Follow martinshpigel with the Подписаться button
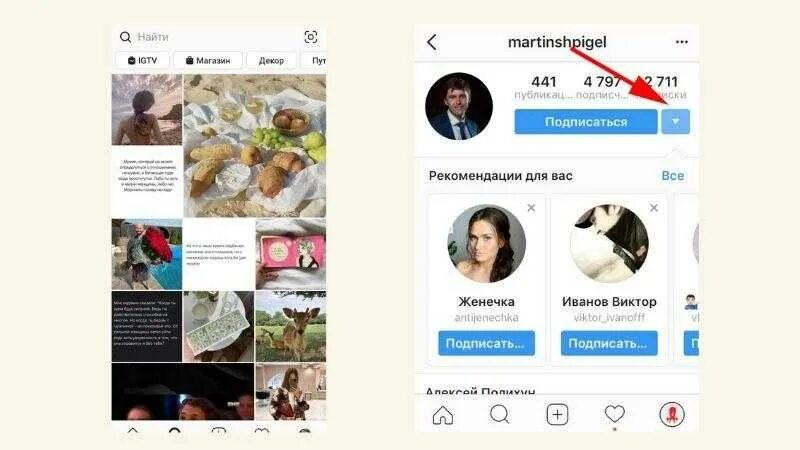The height and width of the screenshot is (450, 800). pos(586,122)
